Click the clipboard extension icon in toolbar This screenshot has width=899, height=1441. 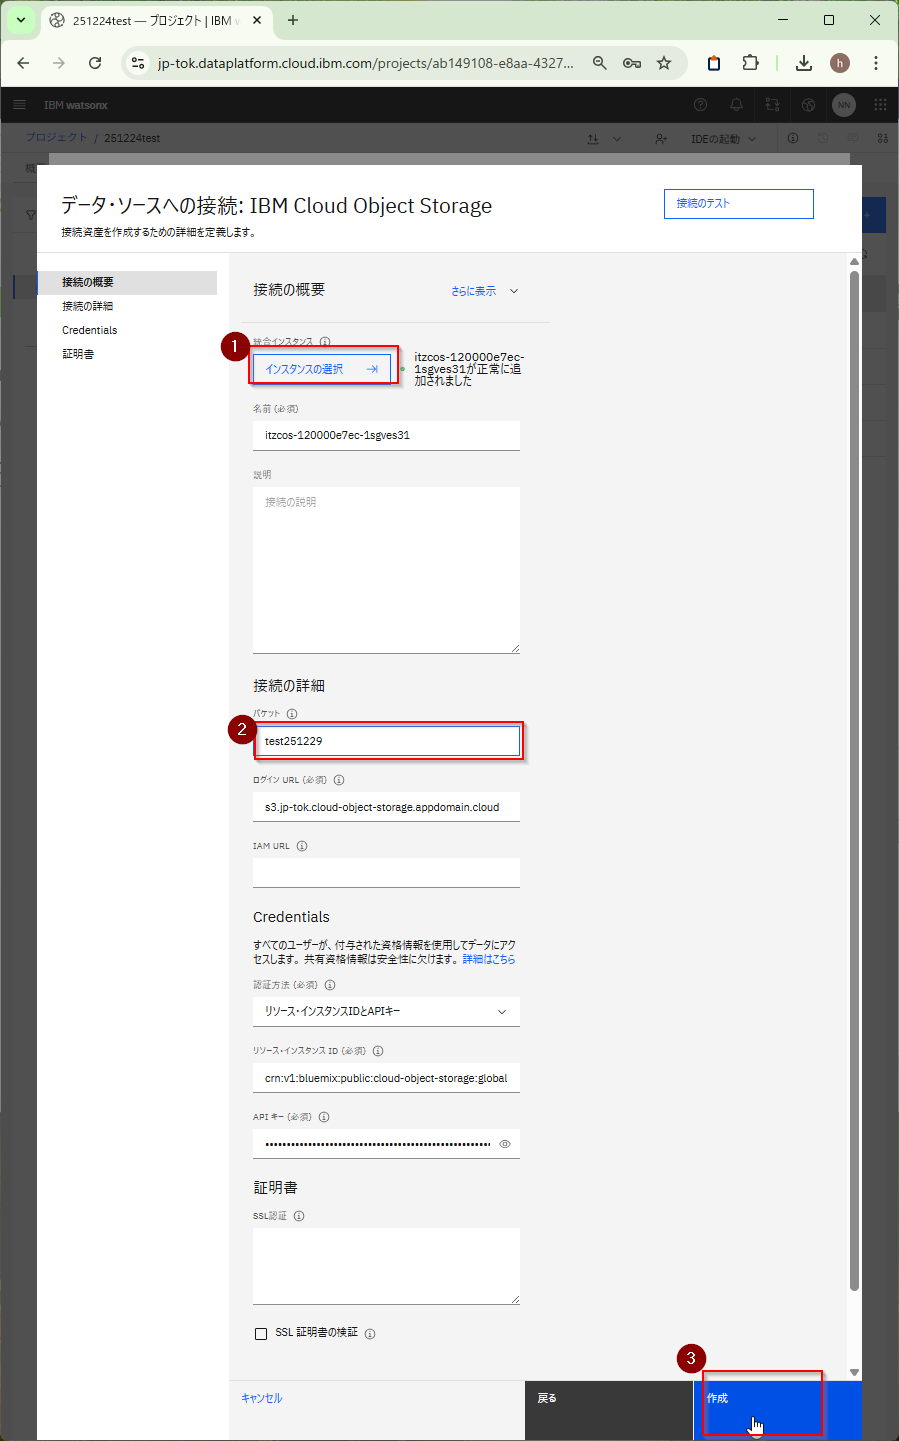714,63
